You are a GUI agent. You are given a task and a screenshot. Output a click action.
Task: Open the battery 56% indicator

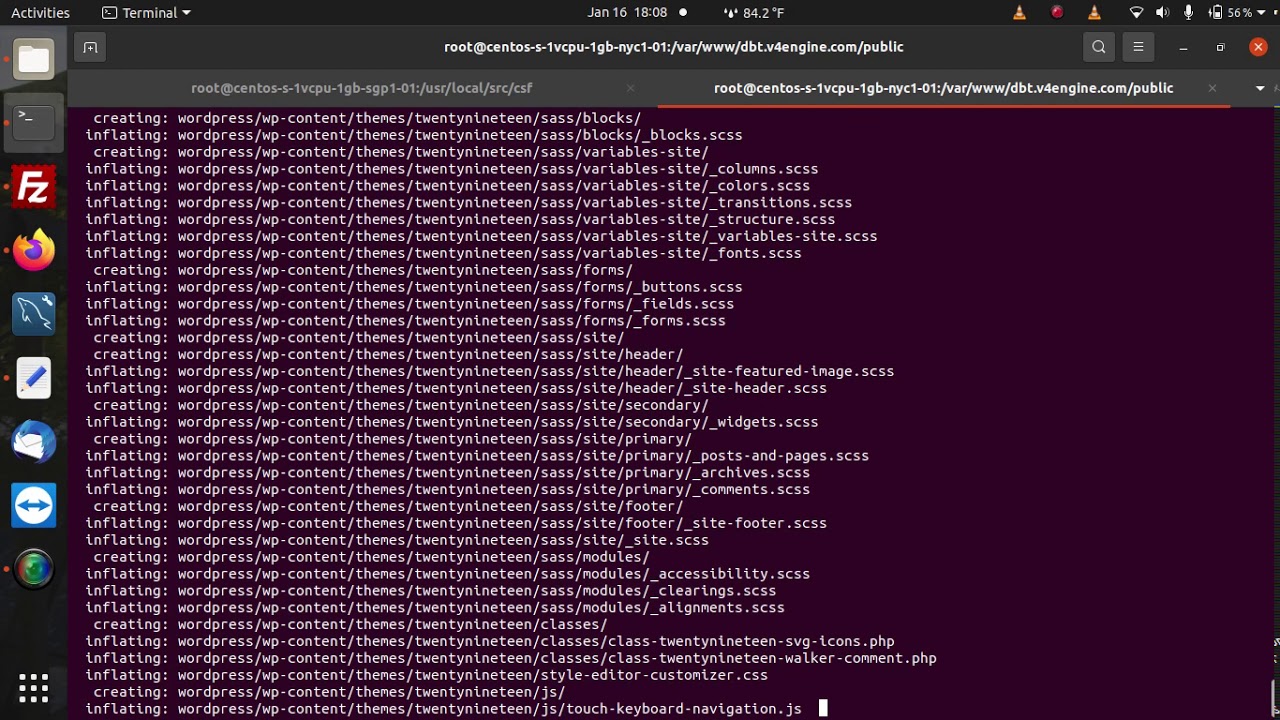[1231, 13]
